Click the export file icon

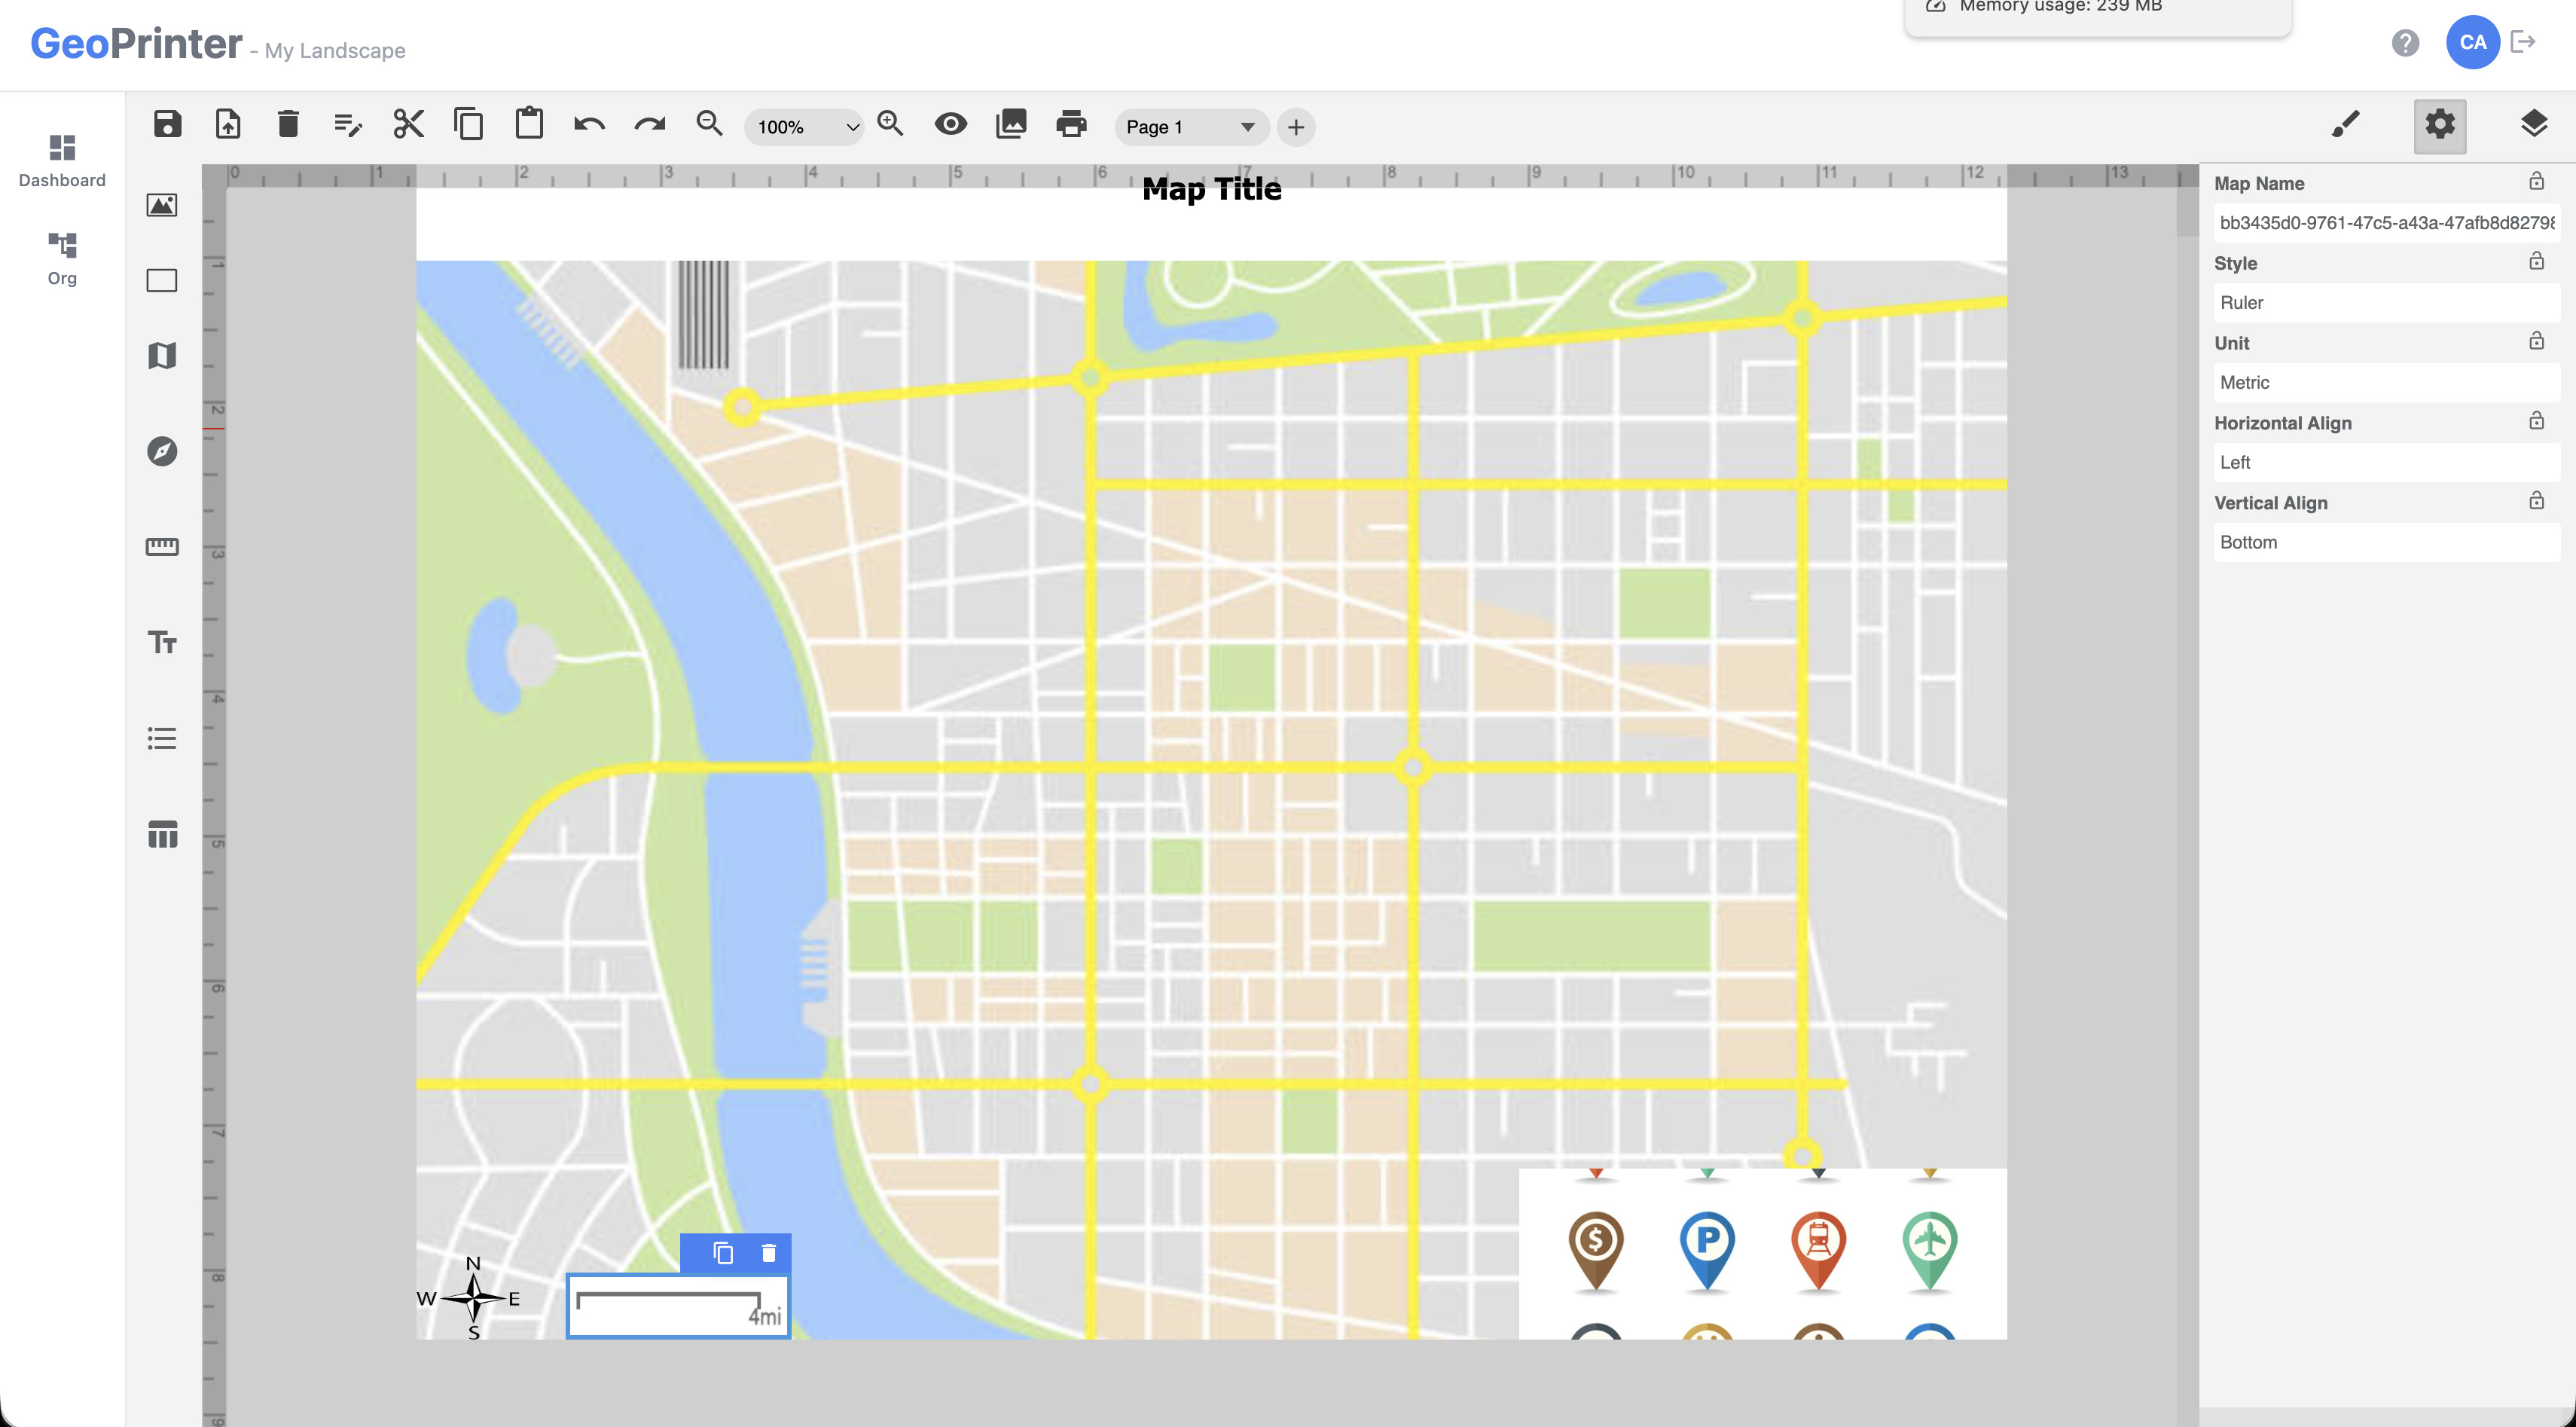tap(228, 124)
